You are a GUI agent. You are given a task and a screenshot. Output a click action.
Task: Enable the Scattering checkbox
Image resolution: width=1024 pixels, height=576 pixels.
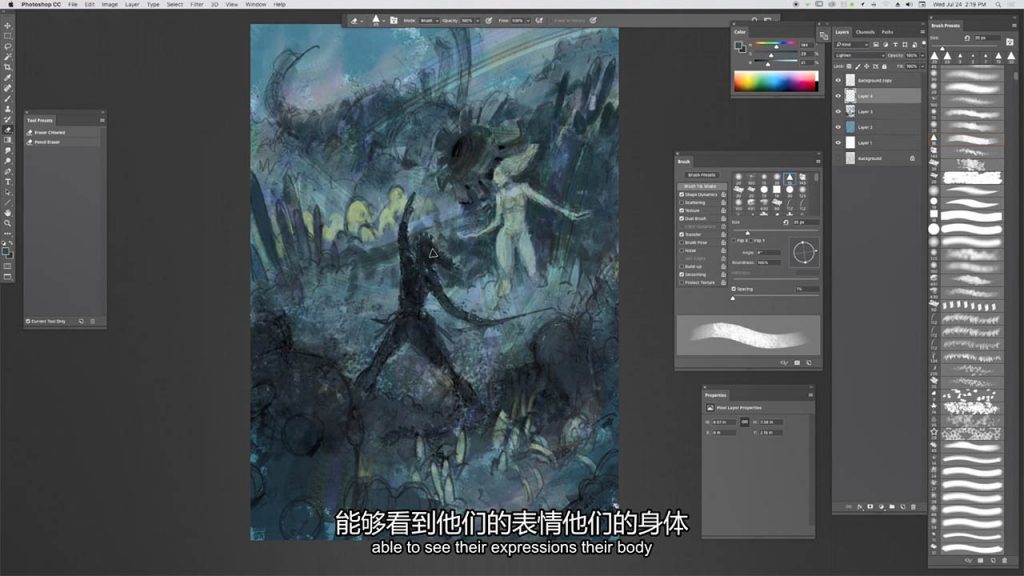682,202
